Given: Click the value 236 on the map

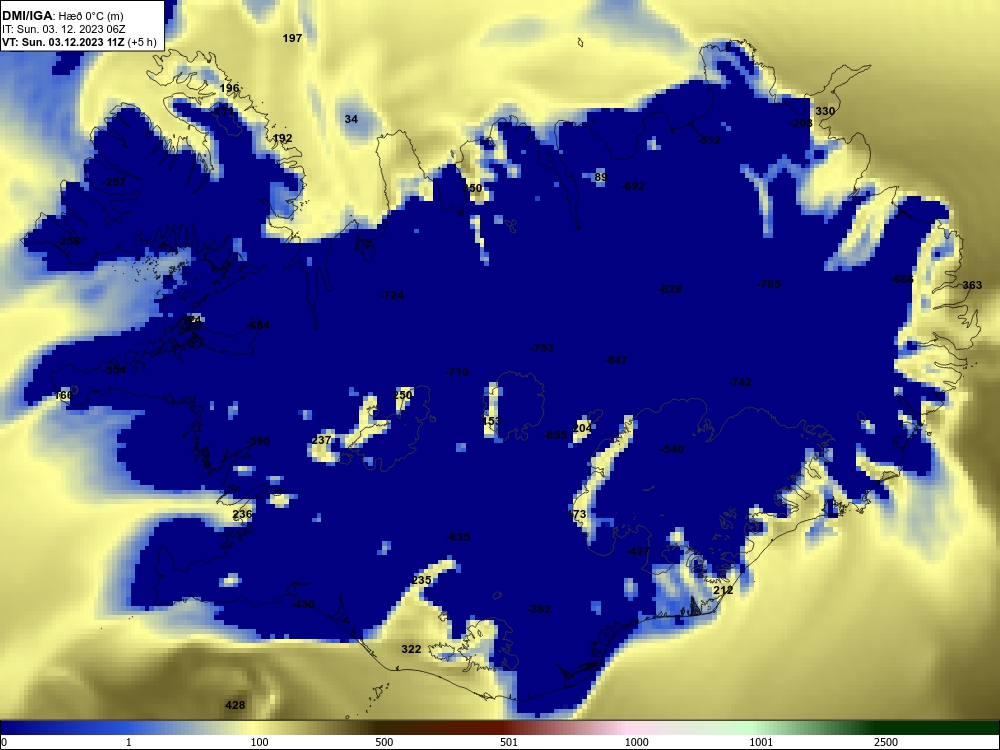Looking at the screenshot, I should 242,514.
